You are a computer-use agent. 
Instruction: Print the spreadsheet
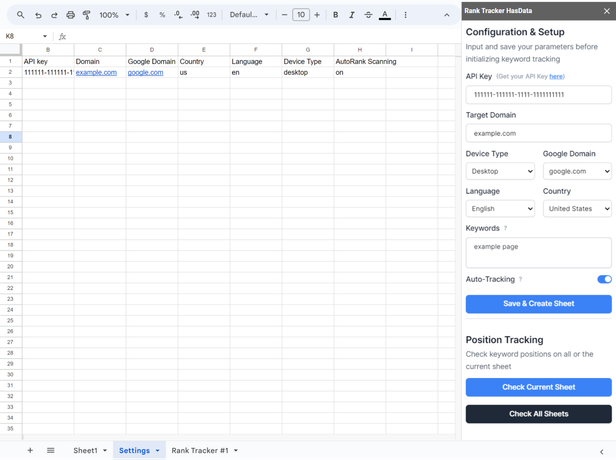click(x=70, y=15)
